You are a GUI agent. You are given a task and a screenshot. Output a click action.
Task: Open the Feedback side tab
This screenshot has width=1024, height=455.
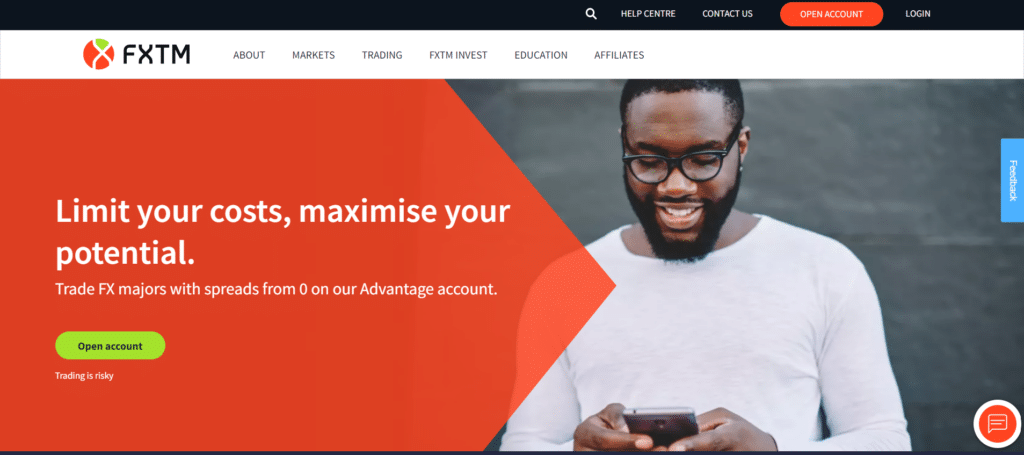click(1012, 180)
